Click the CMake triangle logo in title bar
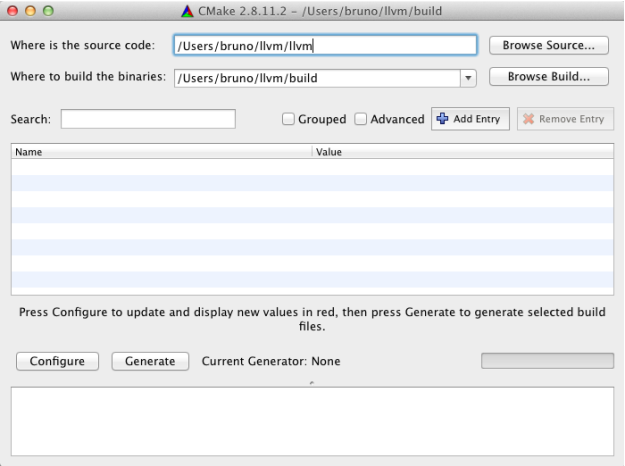Image resolution: width=625 pixels, height=466 pixels. coord(187,11)
